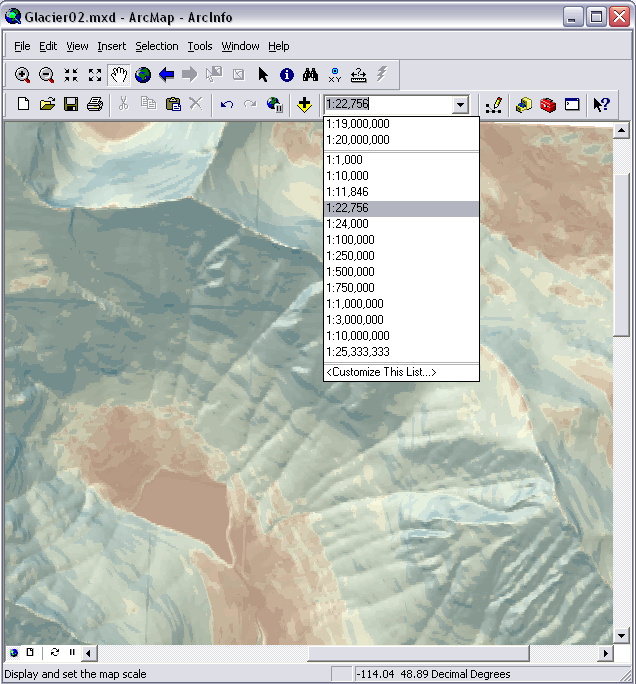Click the vertical scrollbar up arrow
The height and width of the screenshot is (684, 636).
click(x=621, y=130)
